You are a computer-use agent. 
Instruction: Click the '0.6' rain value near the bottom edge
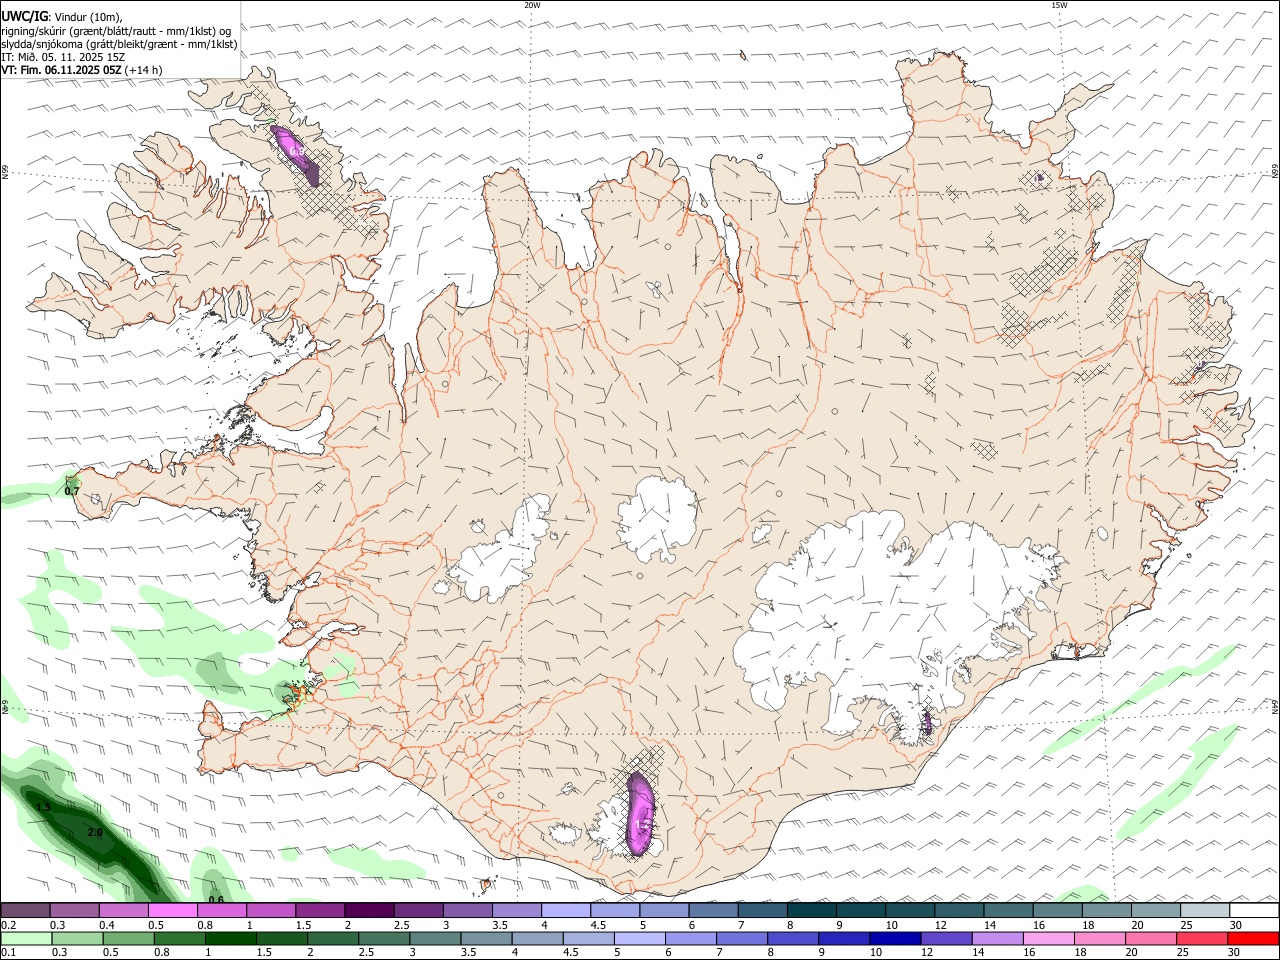click(x=215, y=900)
